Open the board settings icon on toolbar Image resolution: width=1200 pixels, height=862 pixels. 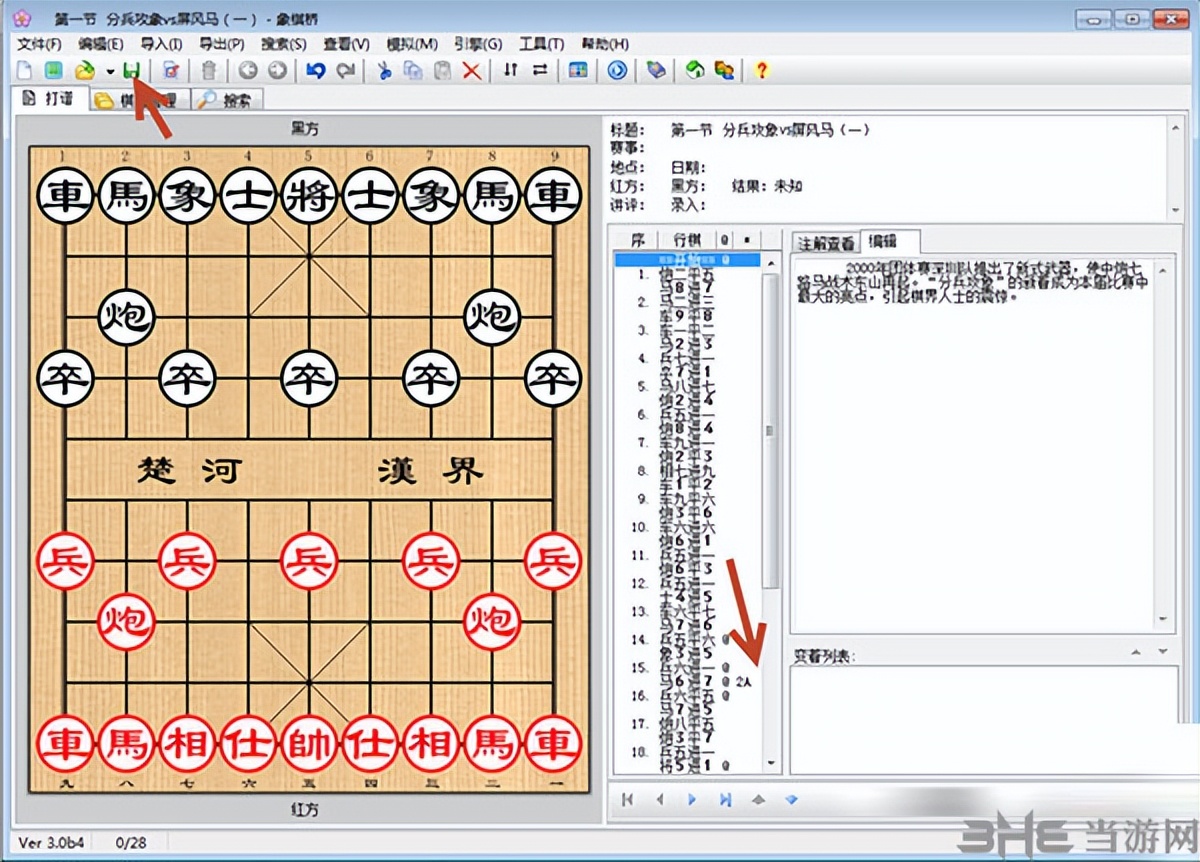[578, 70]
